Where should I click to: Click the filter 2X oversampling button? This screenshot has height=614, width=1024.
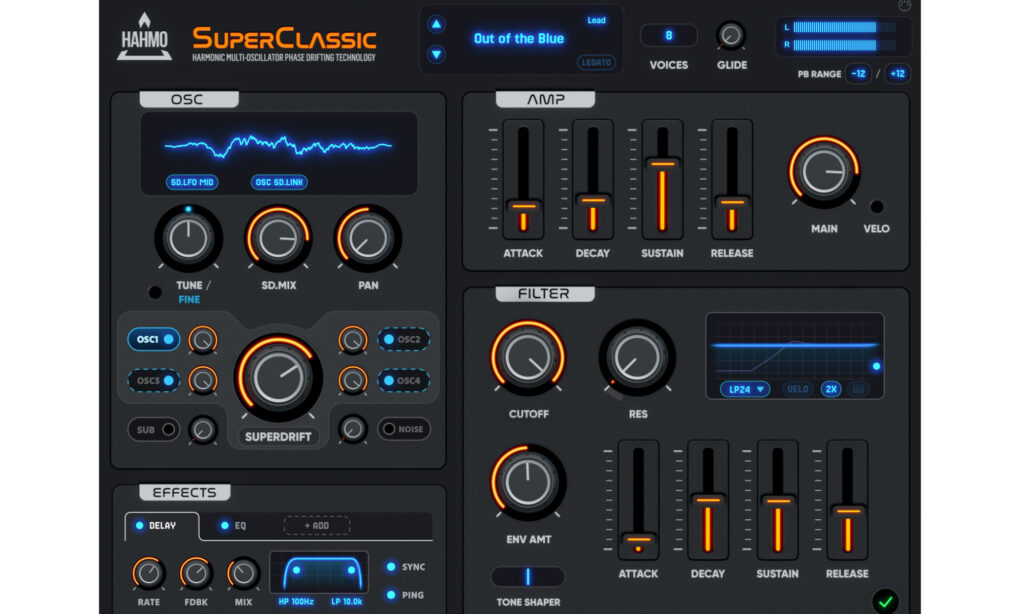click(831, 389)
